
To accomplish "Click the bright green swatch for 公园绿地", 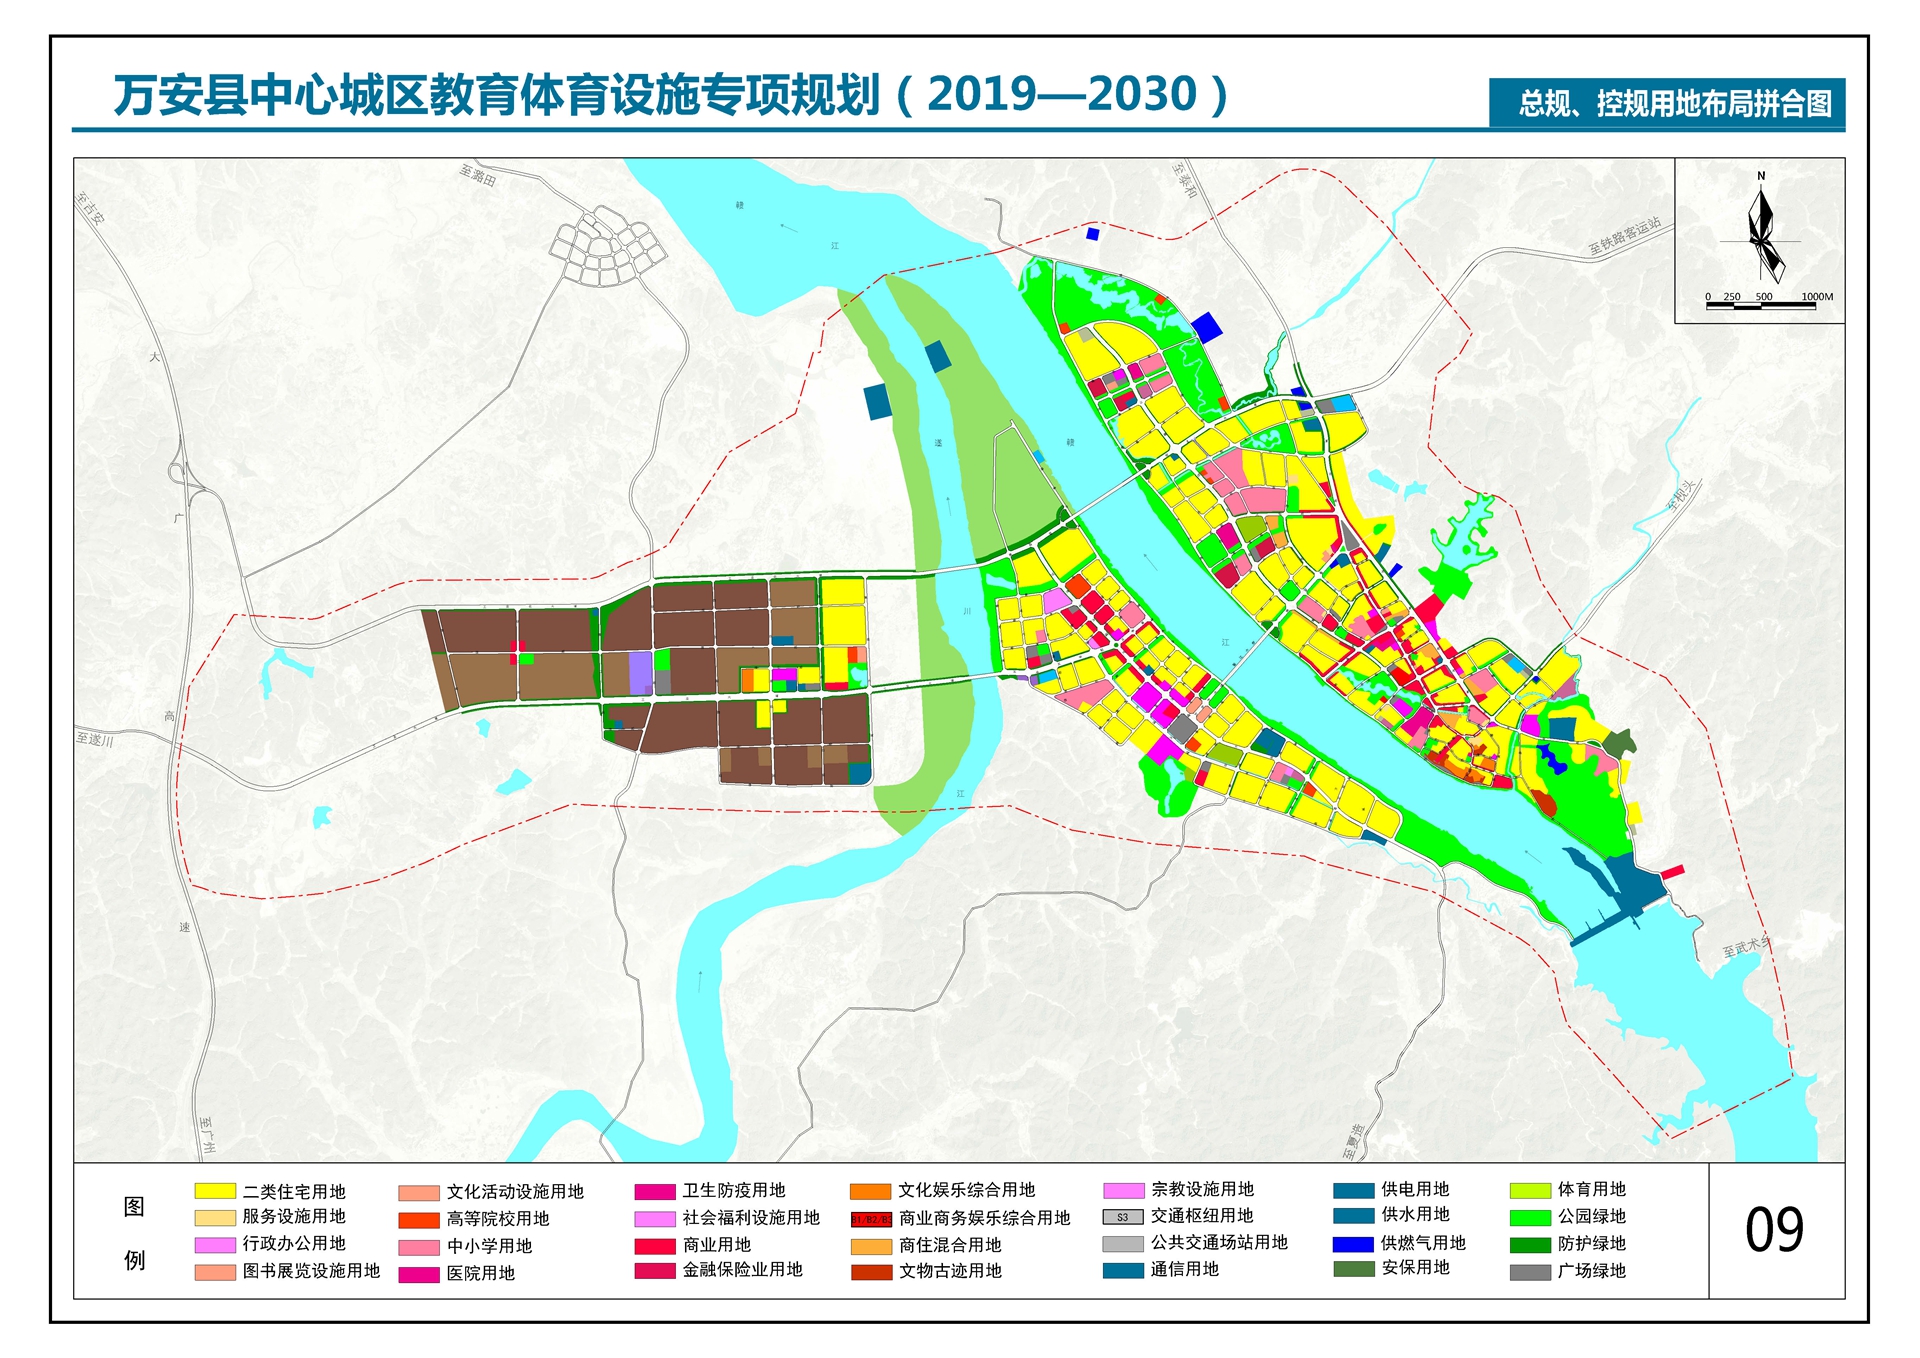I will point(1530,1218).
